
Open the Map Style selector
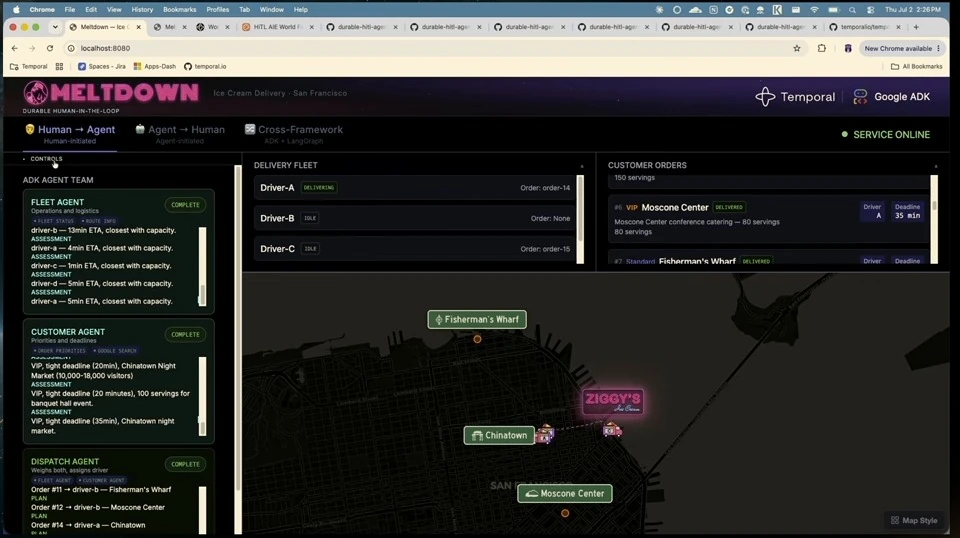(x=914, y=520)
